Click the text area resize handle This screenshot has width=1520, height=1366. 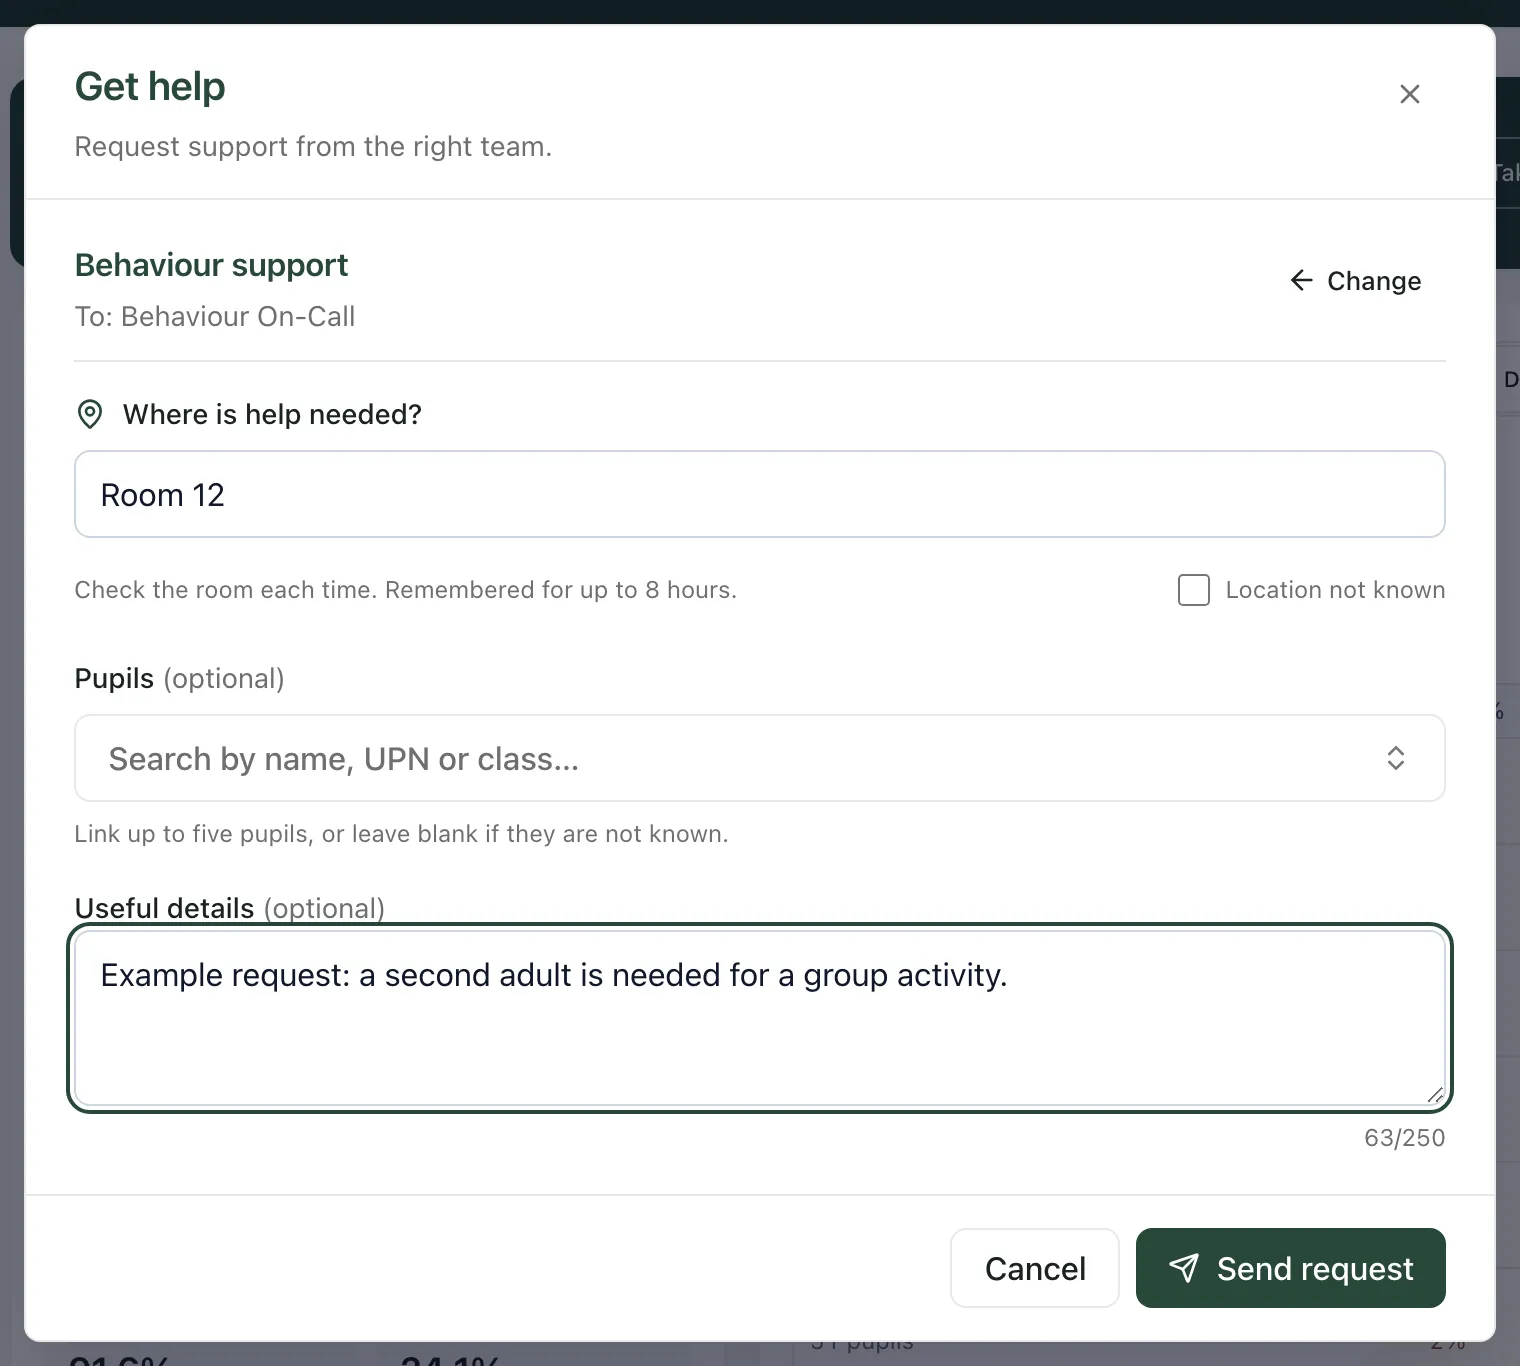1435,1095
